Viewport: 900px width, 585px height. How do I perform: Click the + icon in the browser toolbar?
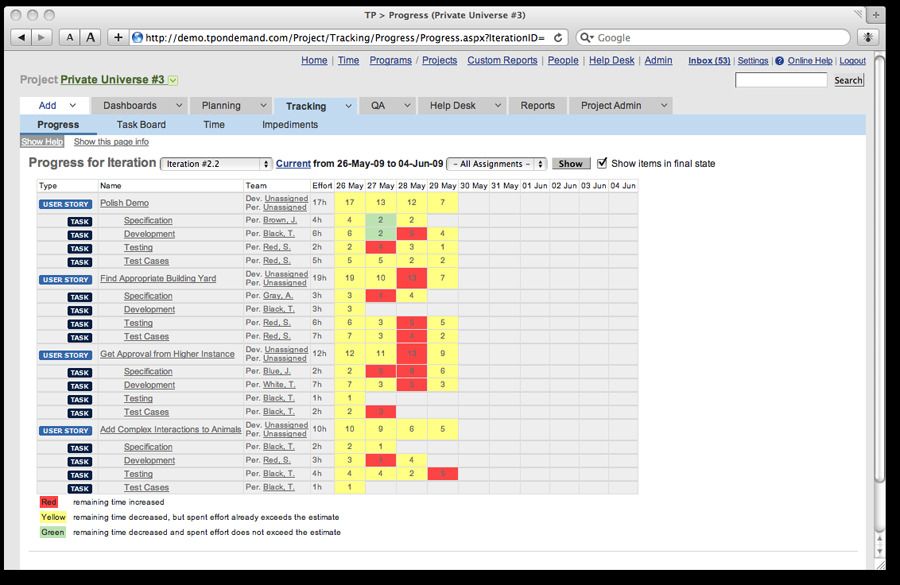120,36
